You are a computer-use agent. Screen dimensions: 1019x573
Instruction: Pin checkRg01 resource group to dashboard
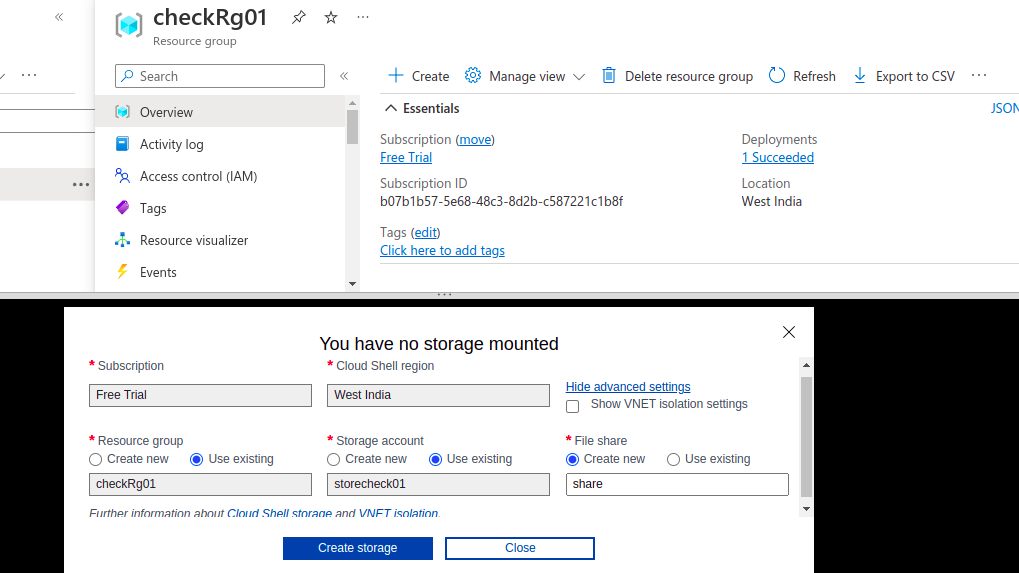point(298,18)
